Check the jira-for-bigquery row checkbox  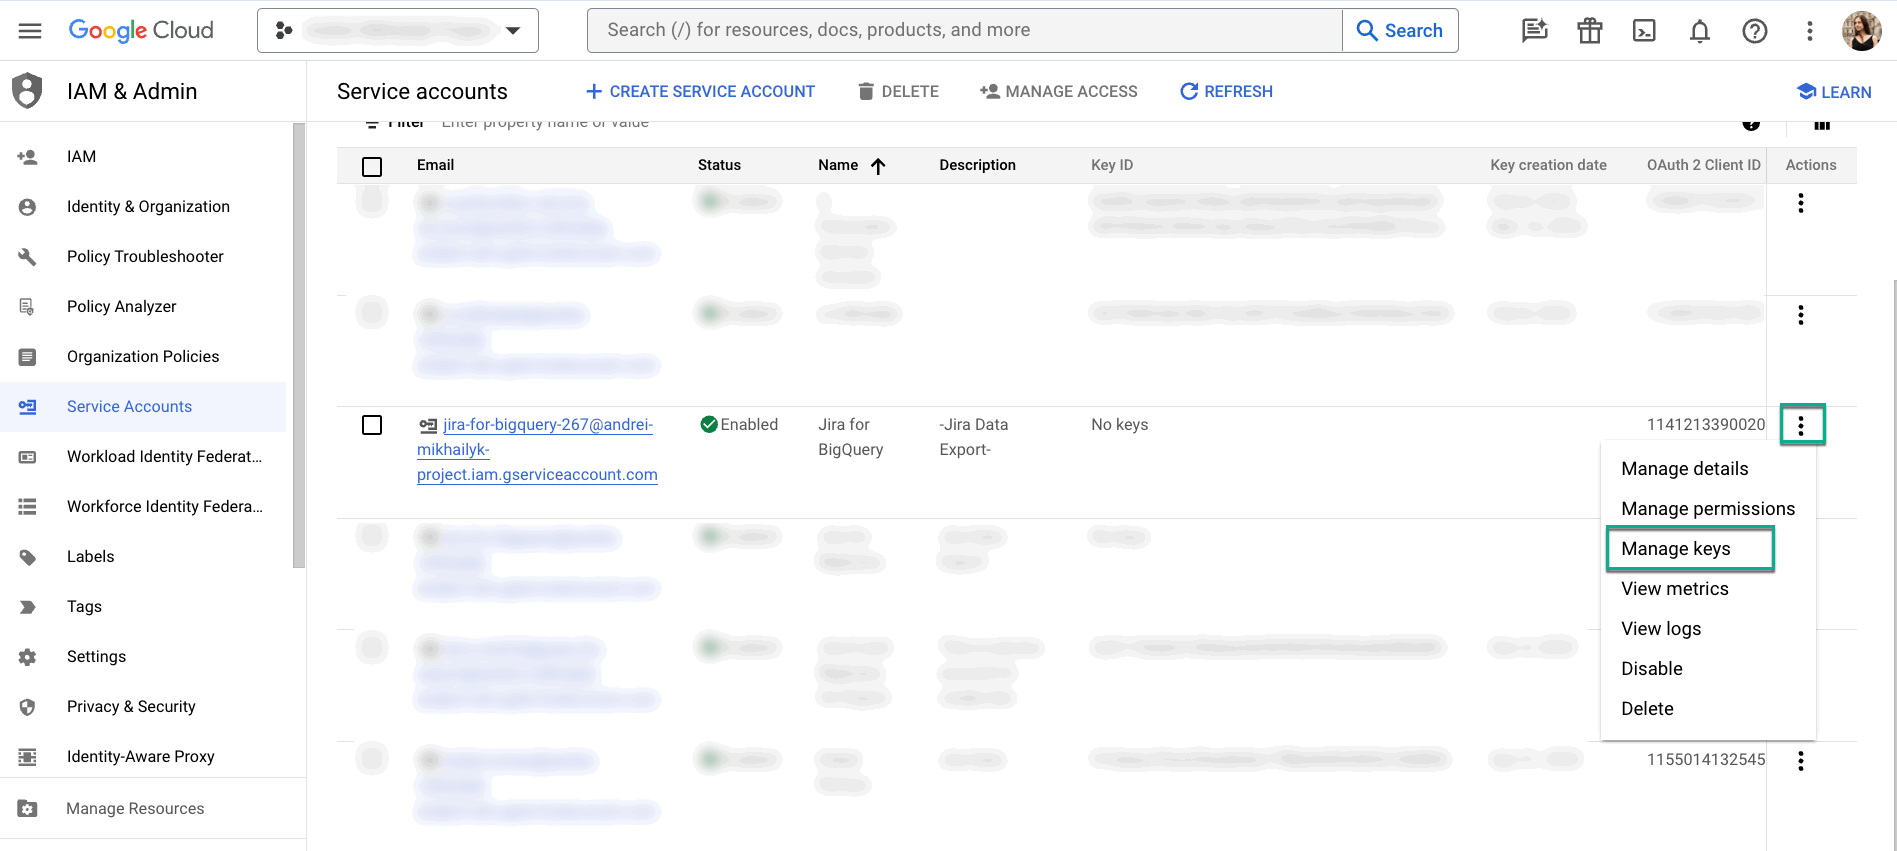pyautogui.click(x=372, y=425)
